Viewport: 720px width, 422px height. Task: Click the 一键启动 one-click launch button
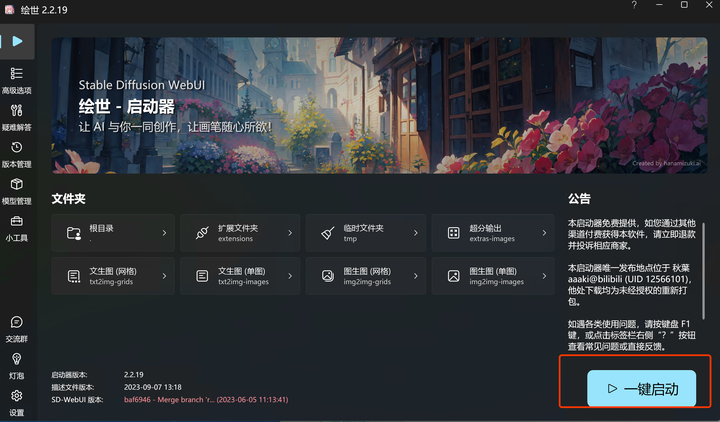coord(641,388)
